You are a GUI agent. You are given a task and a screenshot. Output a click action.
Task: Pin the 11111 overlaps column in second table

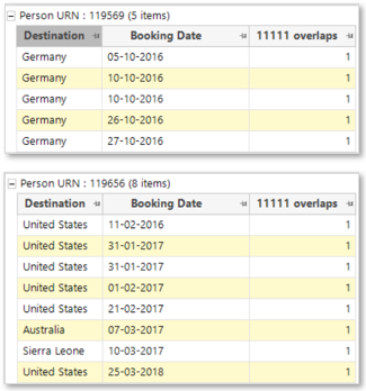(x=350, y=204)
